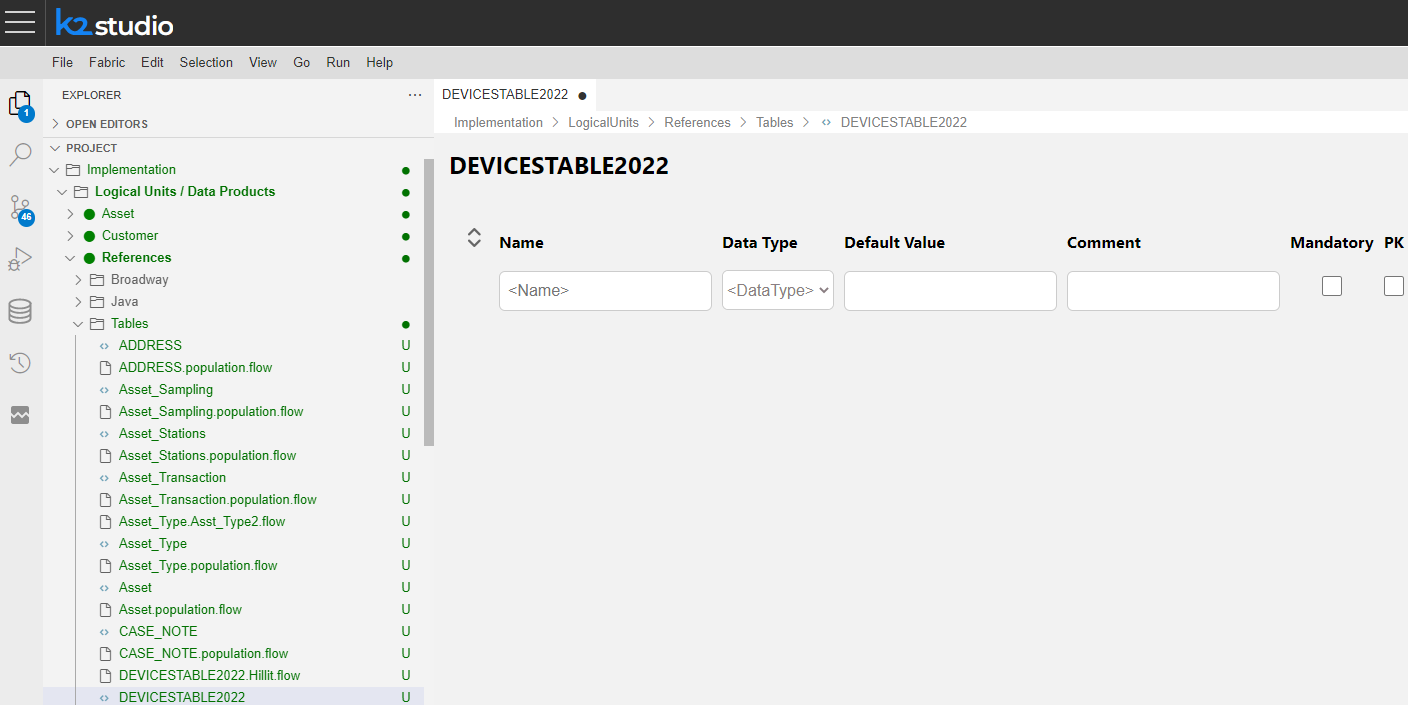Screen dimensions: 1408x705
Task: Open the hamburger main menu
Action: (x=20, y=22)
